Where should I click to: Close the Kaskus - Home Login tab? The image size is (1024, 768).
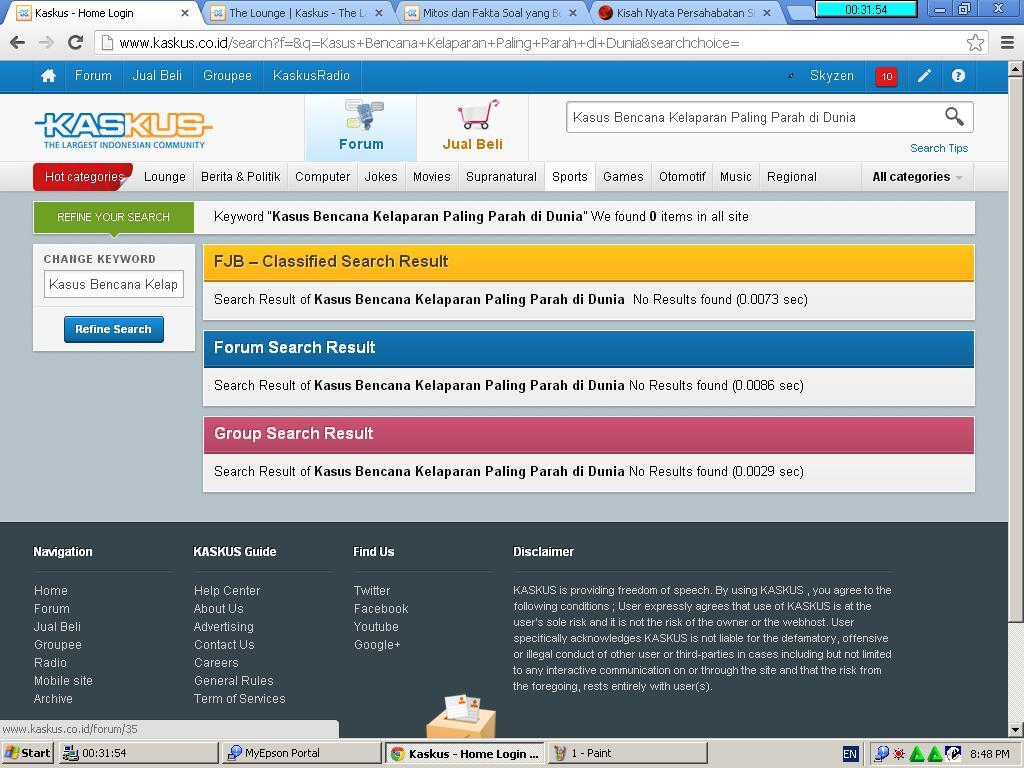185,13
